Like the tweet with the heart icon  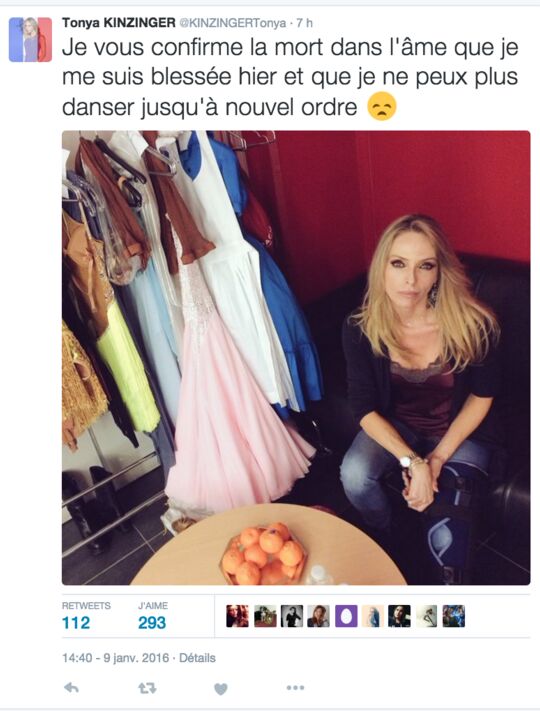click(221, 689)
